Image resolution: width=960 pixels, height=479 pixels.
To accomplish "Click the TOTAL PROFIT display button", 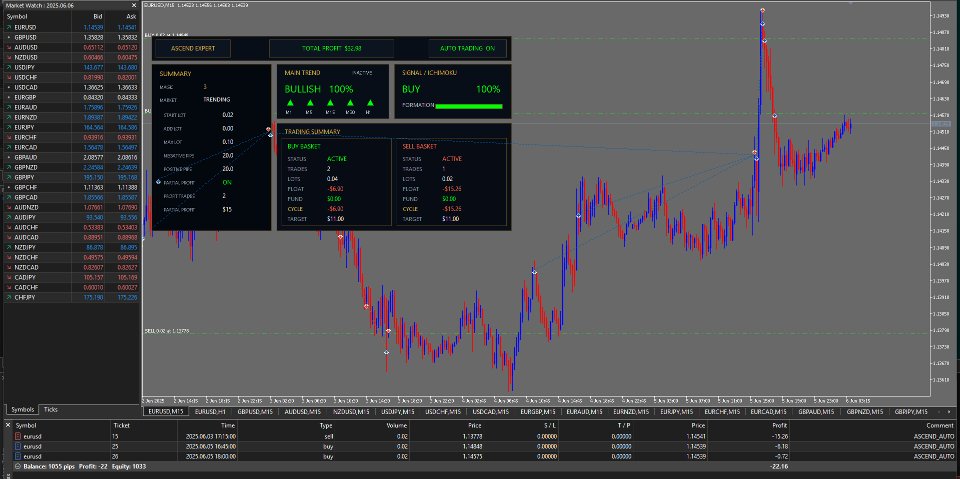I will point(331,48).
